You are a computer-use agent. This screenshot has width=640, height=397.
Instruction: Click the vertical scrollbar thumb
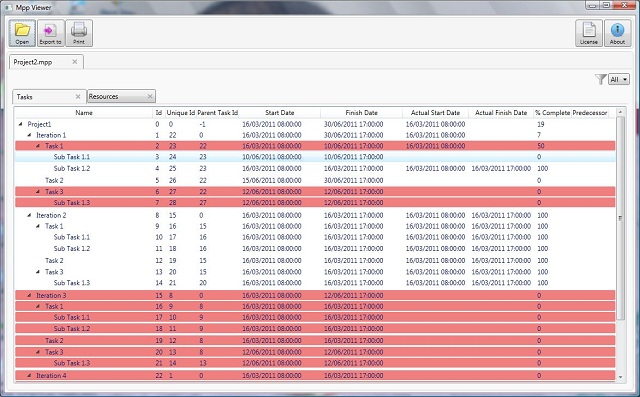tap(620, 218)
